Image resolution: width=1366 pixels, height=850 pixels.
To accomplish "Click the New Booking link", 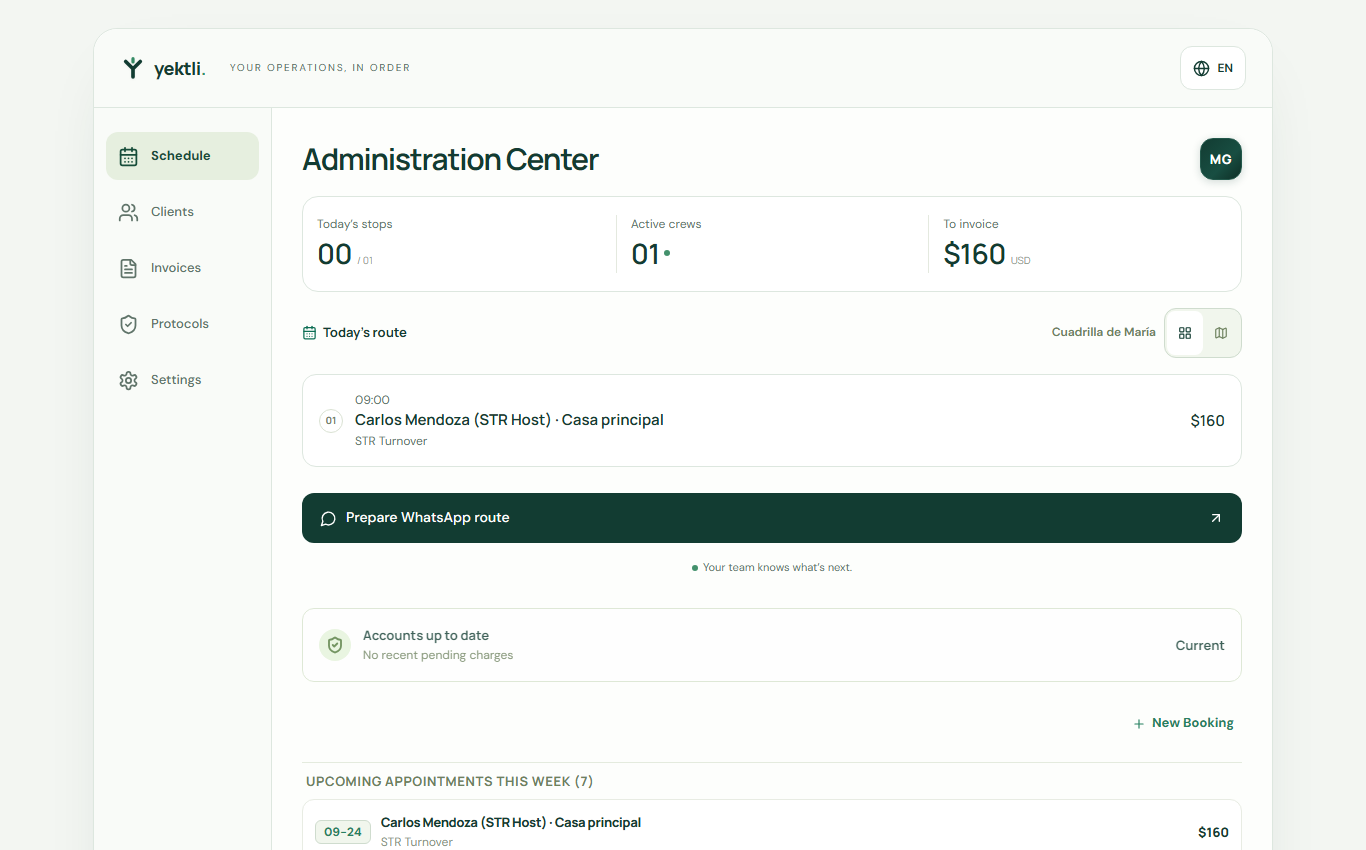I will [x=1184, y=723].
